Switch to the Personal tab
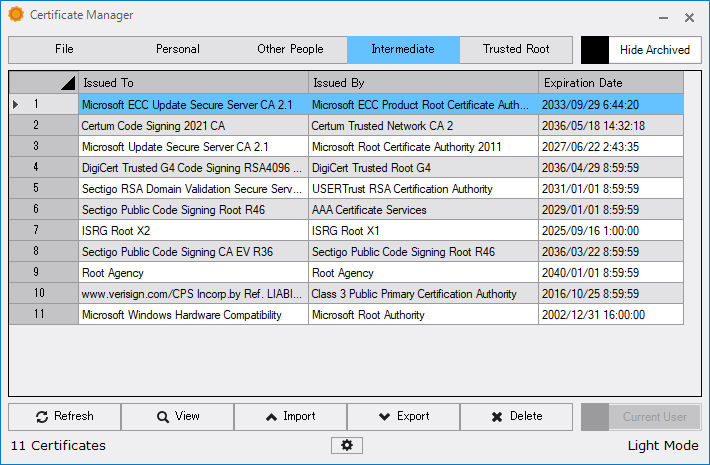Screen dimensions: 710x465 tap(178, 49)
